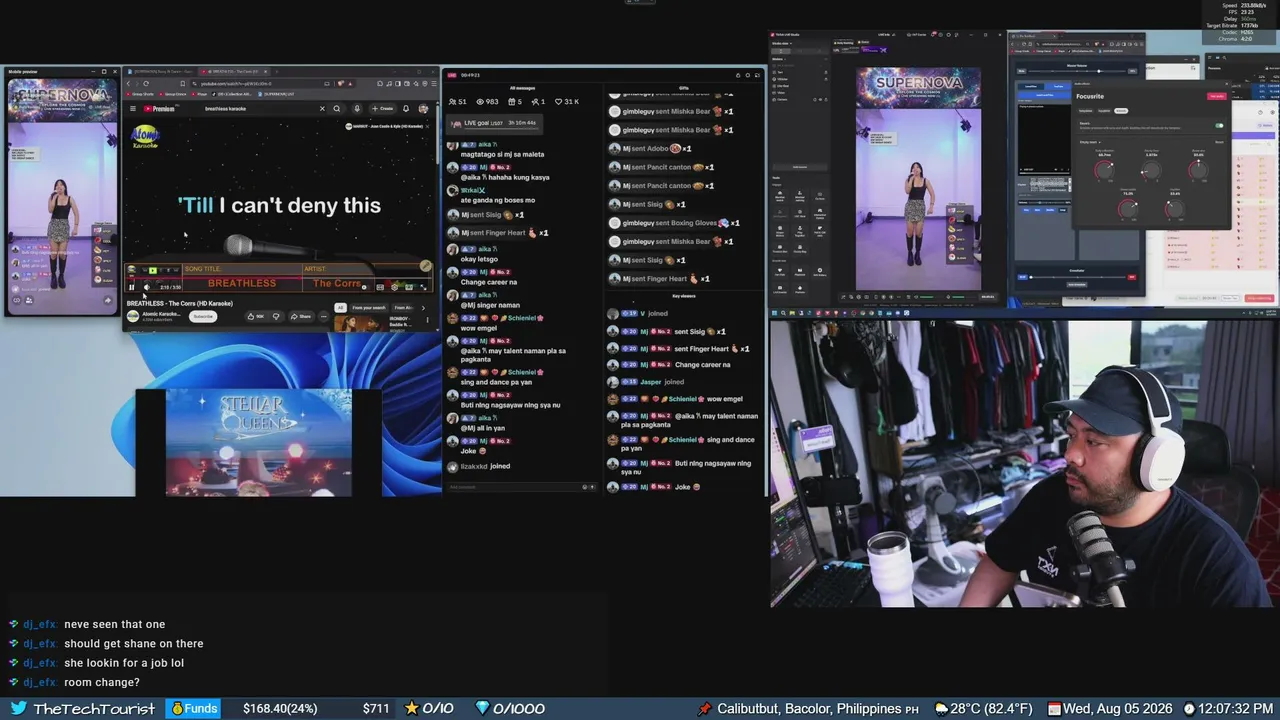The image size is (1280, 720).
Task: Click the Crossfader slider in soundboard
Action: point(1076,277)
